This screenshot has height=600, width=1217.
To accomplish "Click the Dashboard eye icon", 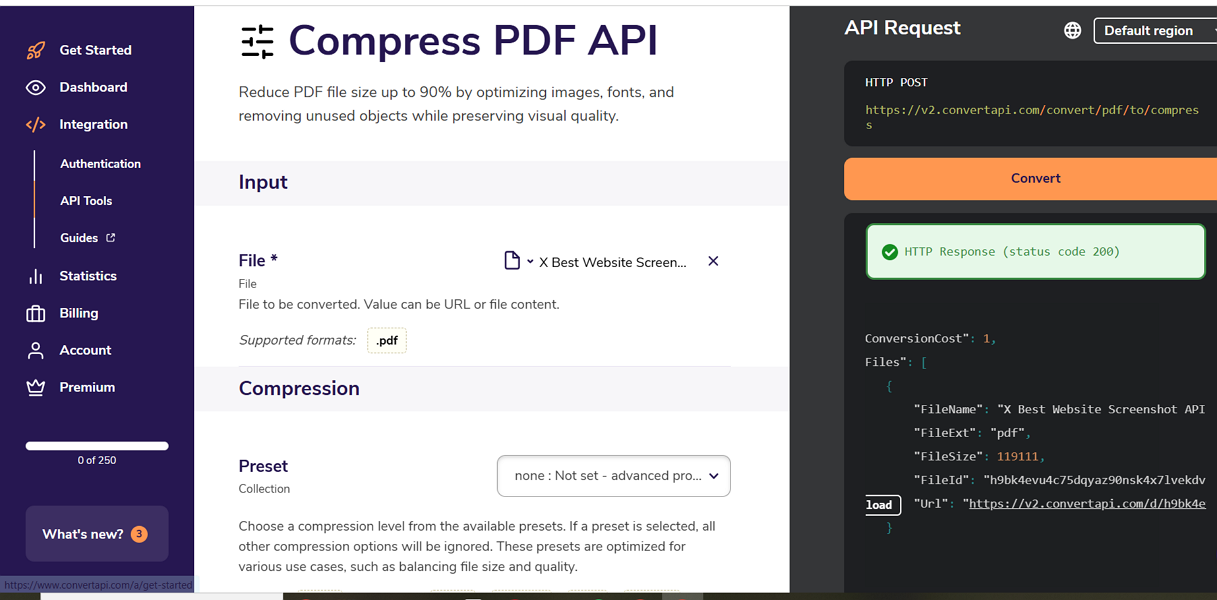I will [36, 88].
